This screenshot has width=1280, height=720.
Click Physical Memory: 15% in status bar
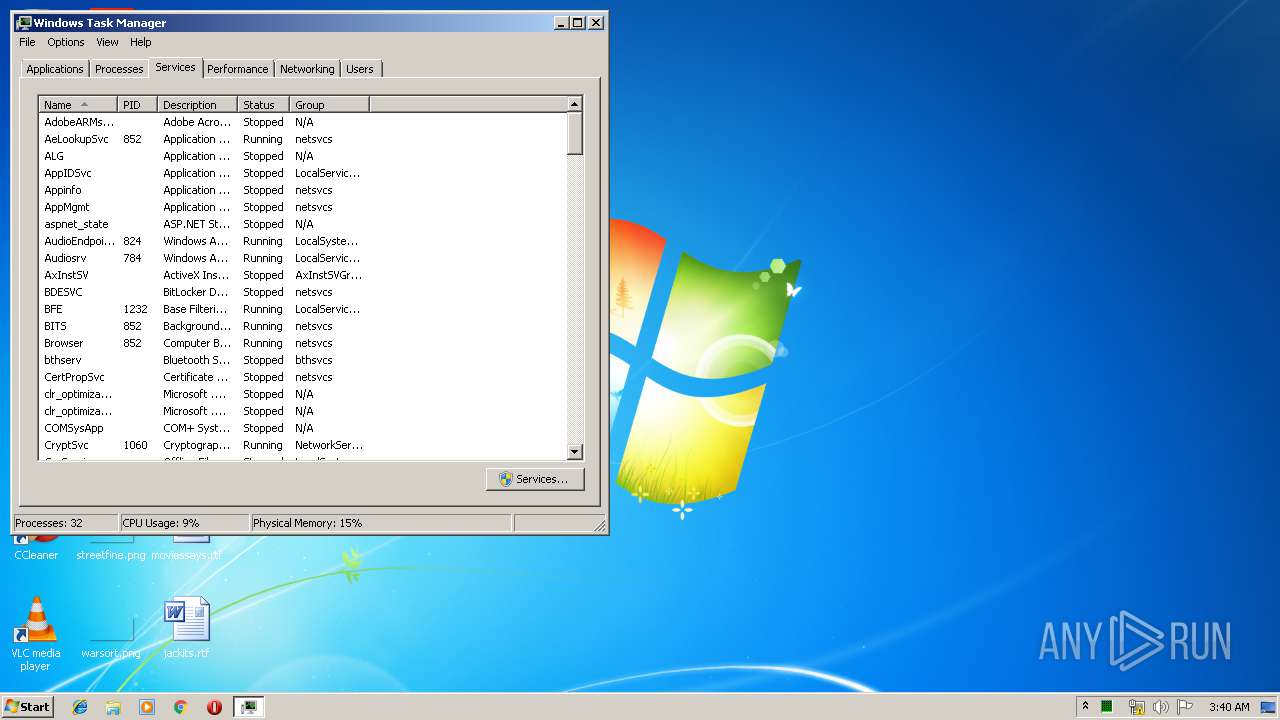(x=380, y=523)
